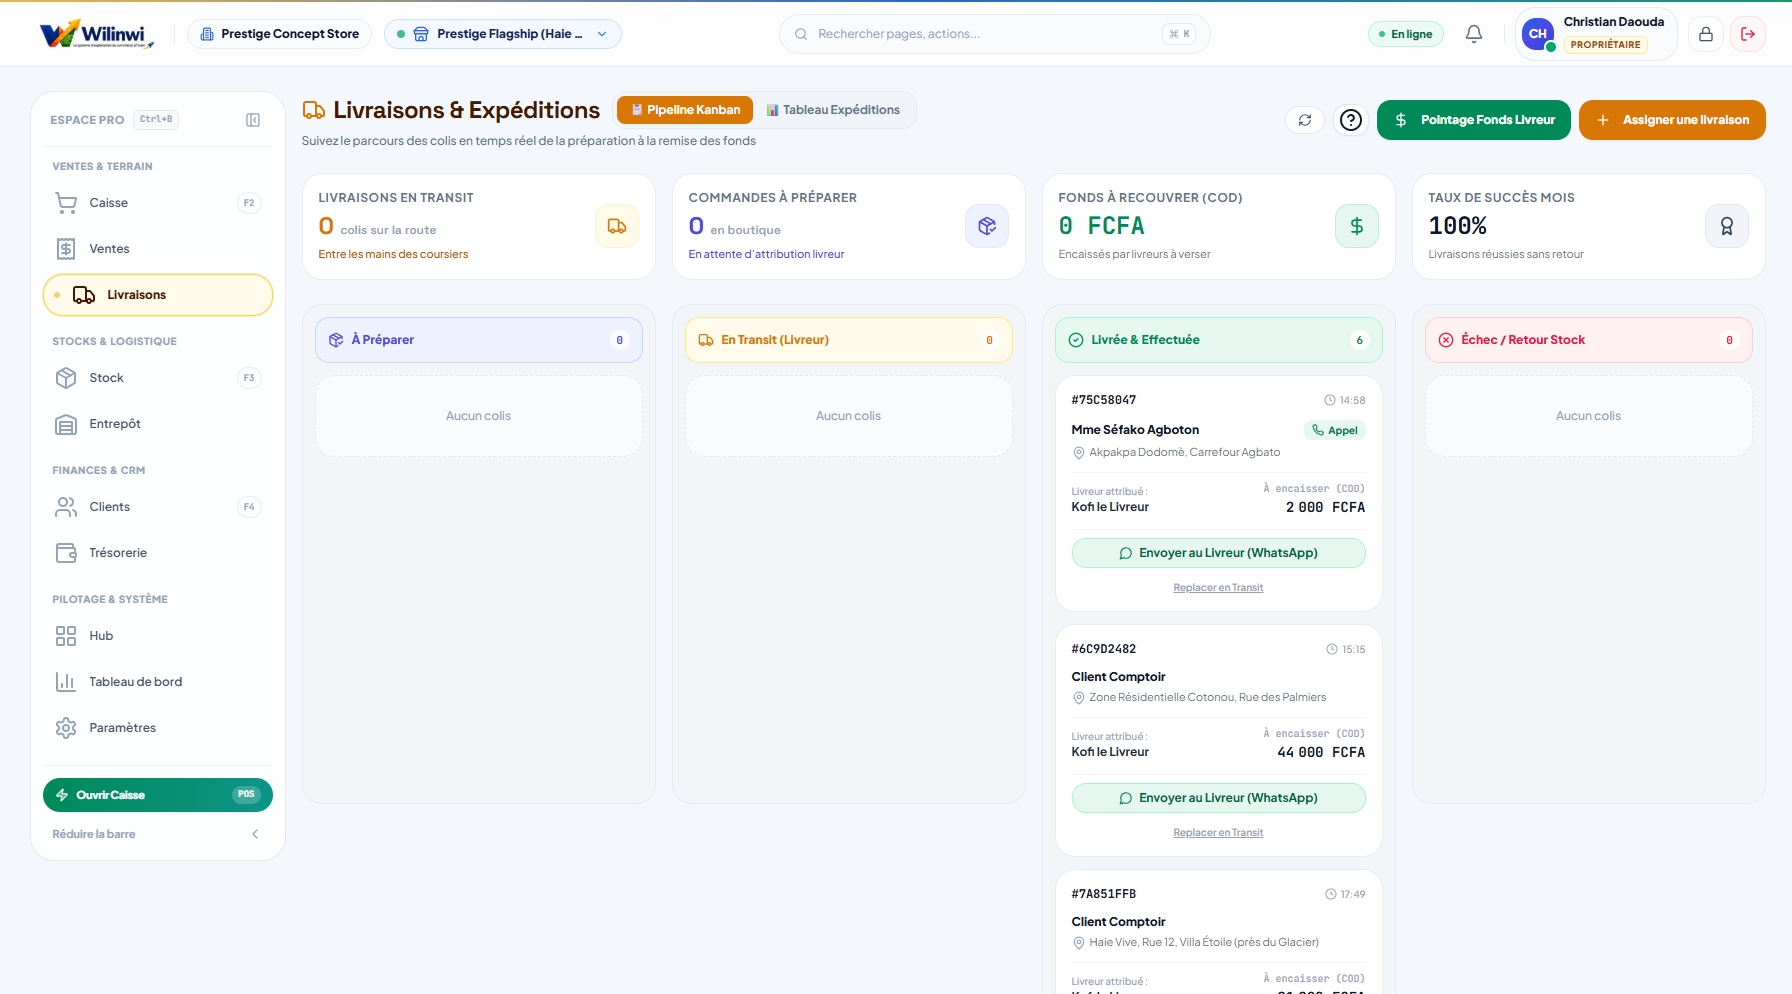Viewport: 1792px width, 994px height.
Task: Collapse sidebar using the Espace Pro panel icon
Action: tap(253, 120)
